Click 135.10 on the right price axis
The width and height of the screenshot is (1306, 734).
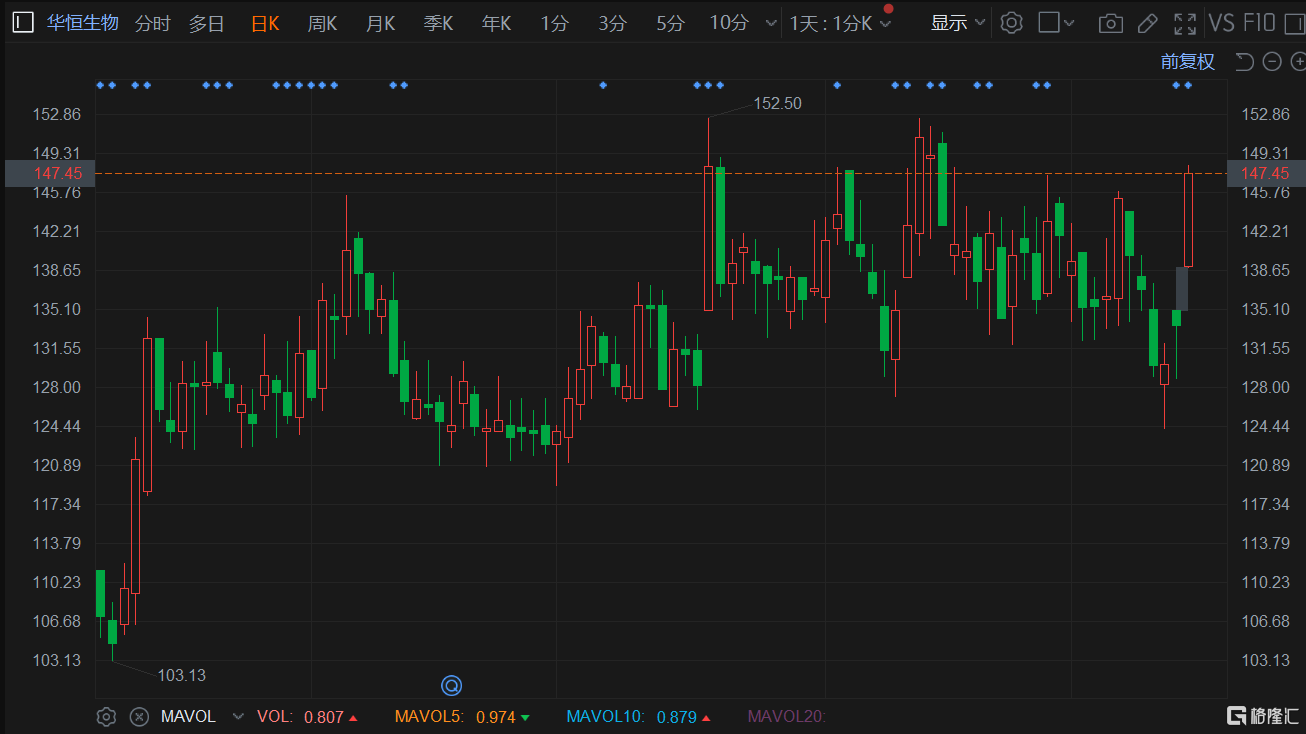[1265, 309]
